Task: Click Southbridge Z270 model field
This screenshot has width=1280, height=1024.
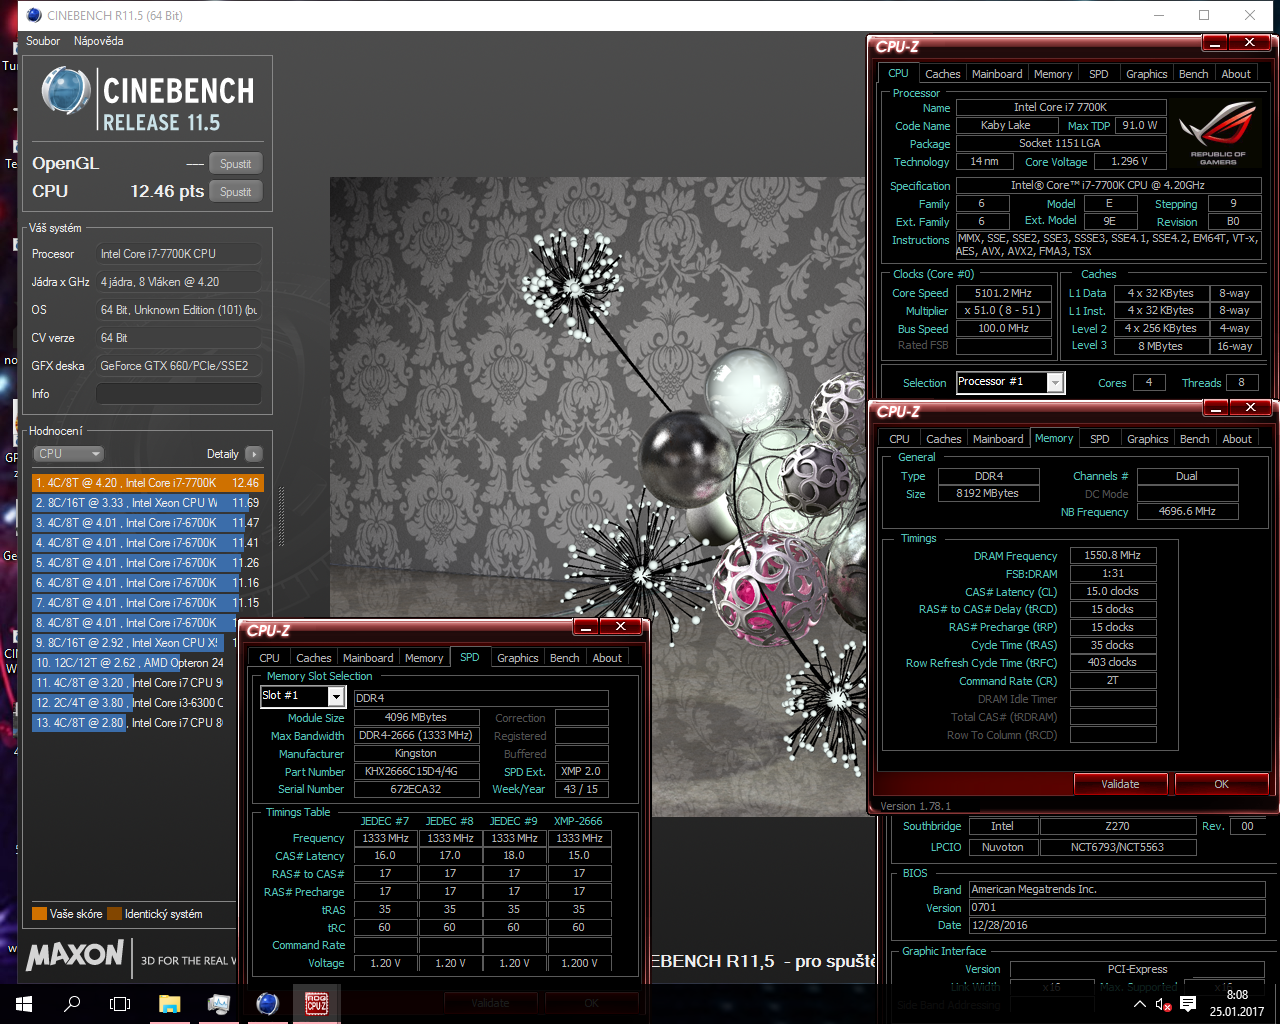Action: tap(1117, 826)
